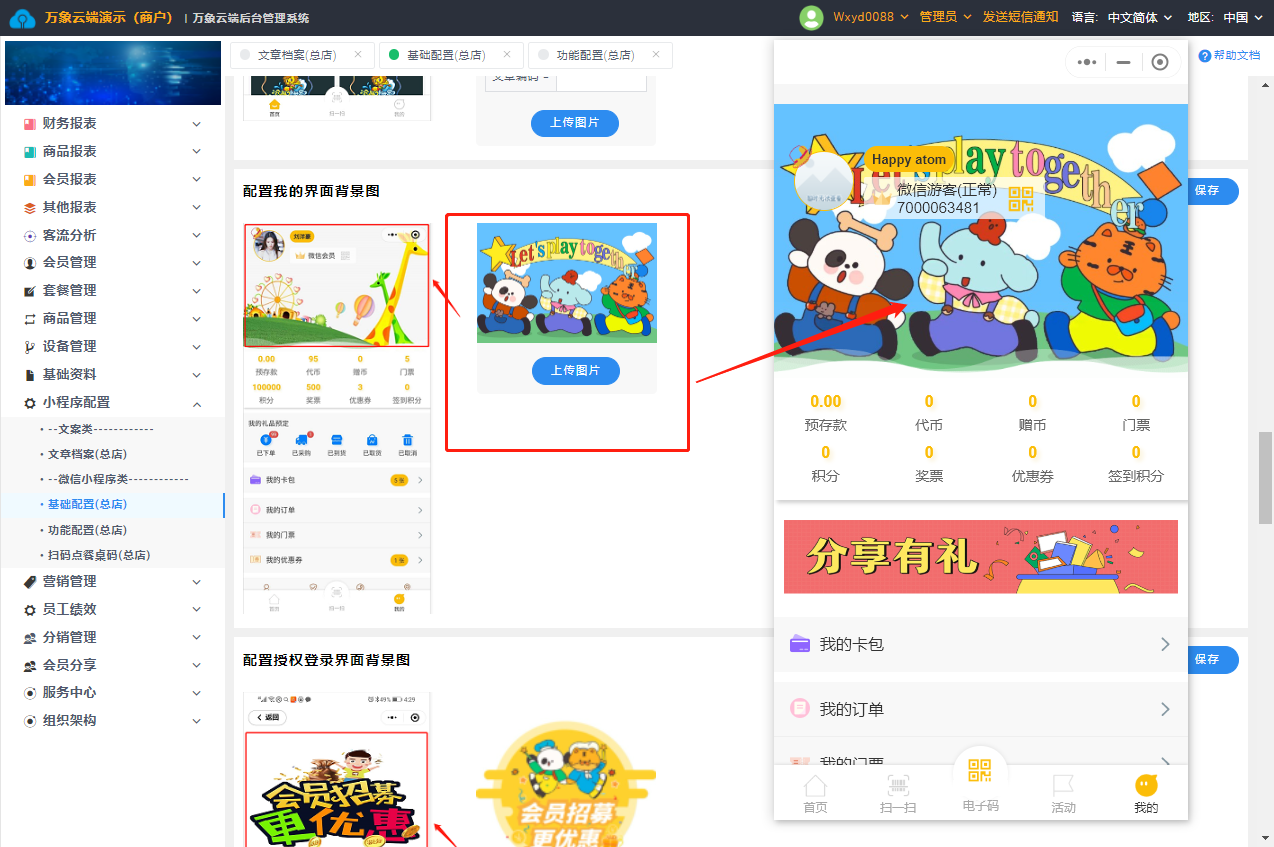The height and width of the screenshot is (847, 1274).
Task: Collapse 小程序配置 using its up chevron
Action: tap(197, 403)
